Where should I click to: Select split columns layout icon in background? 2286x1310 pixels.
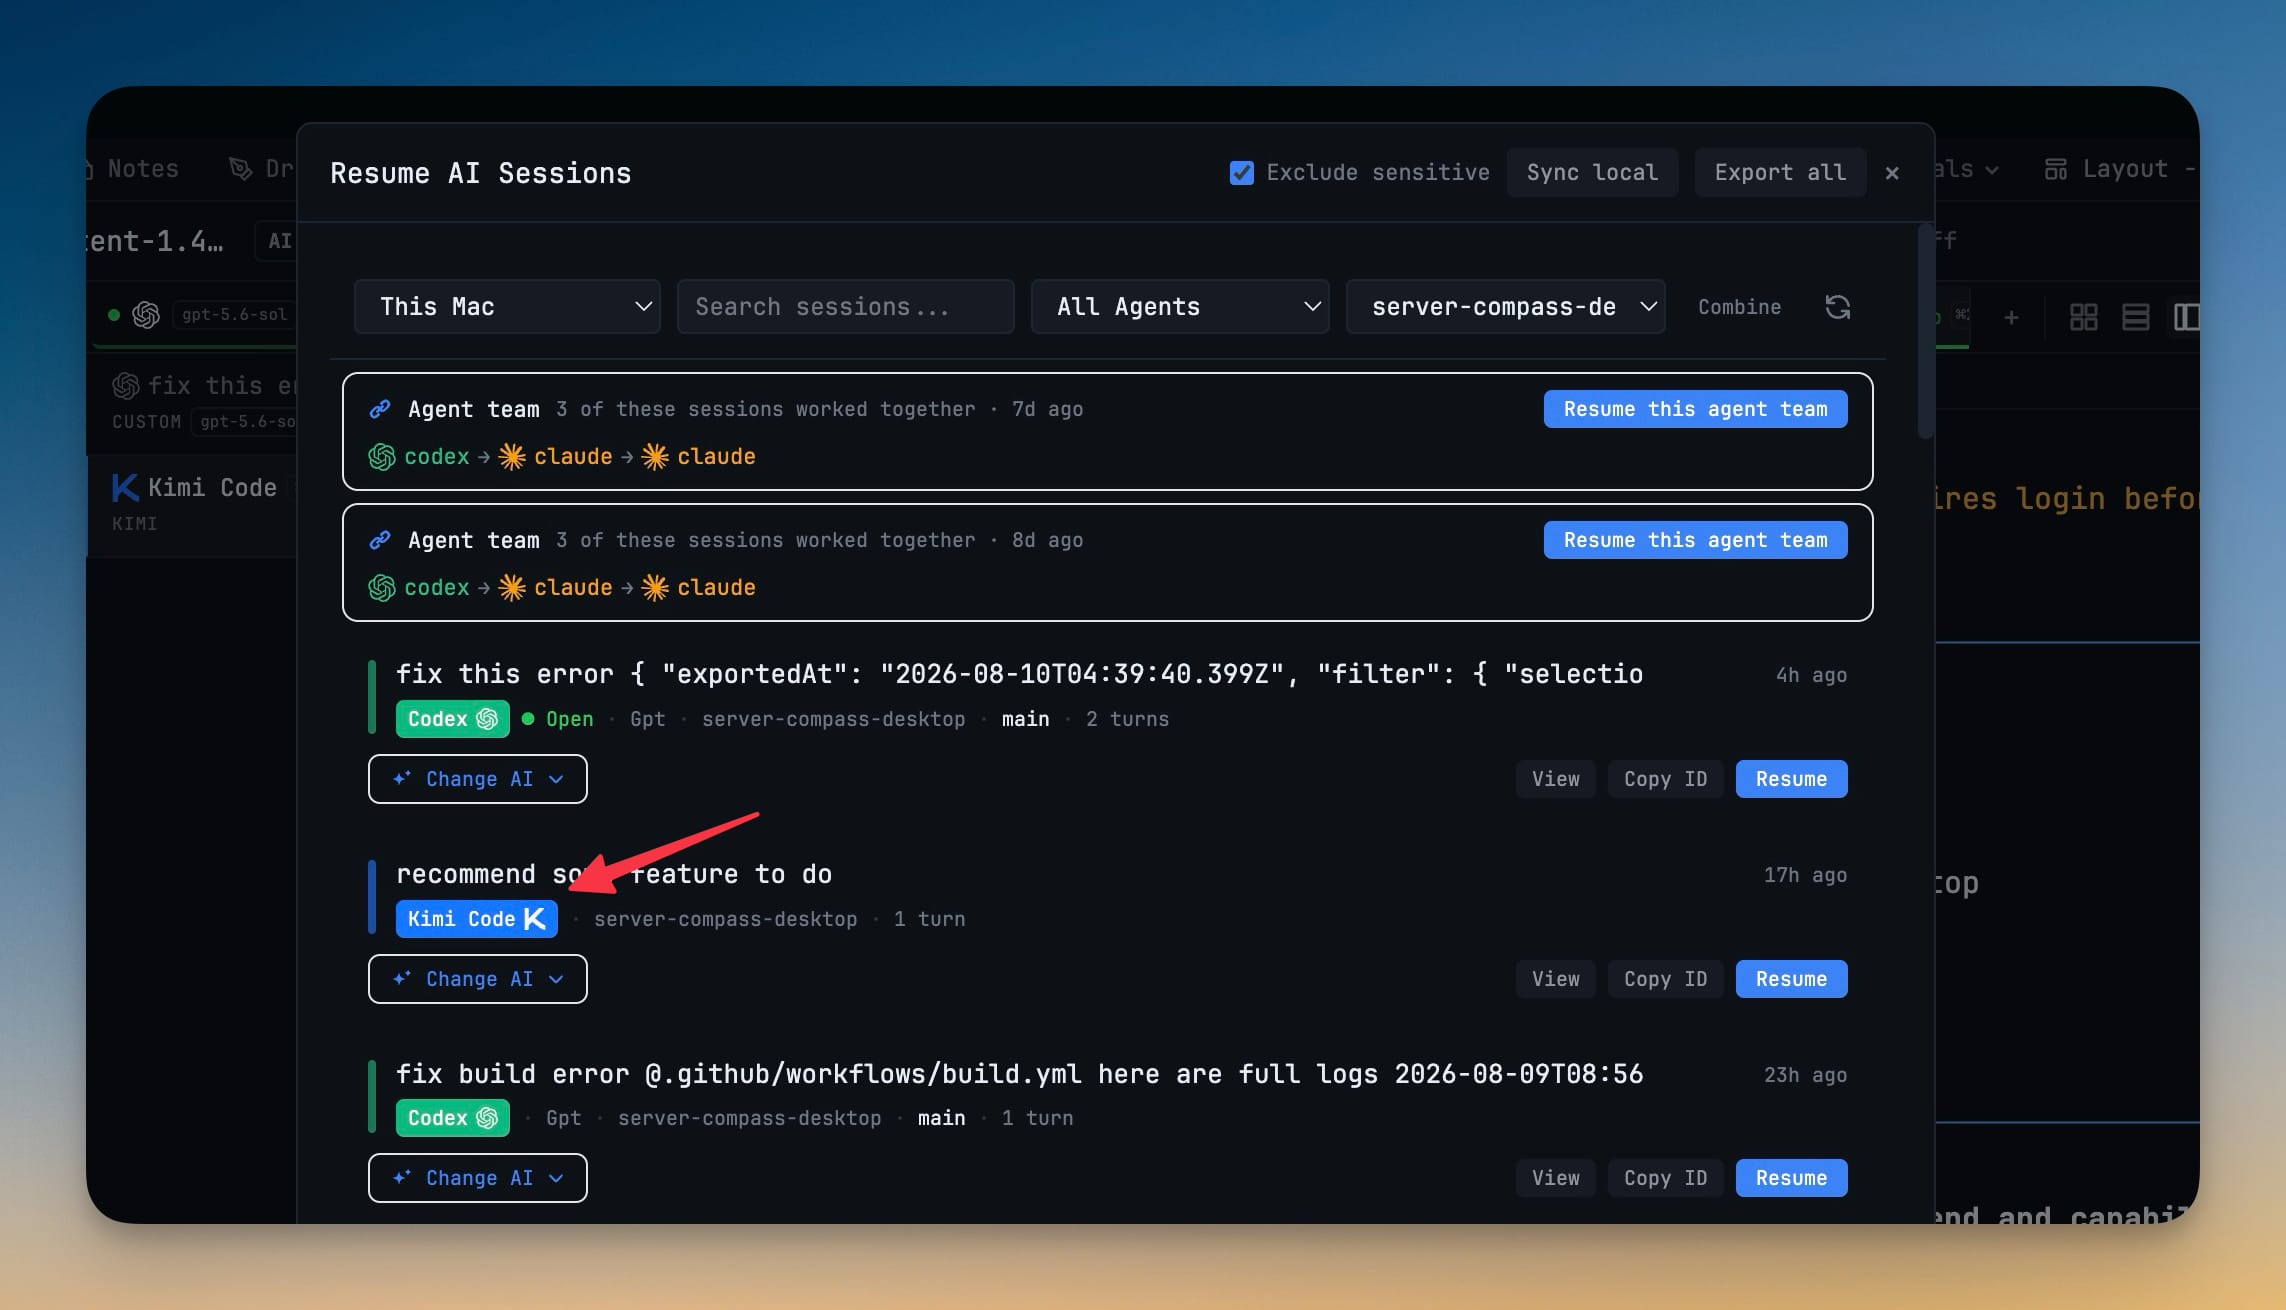coord(2186,317)
